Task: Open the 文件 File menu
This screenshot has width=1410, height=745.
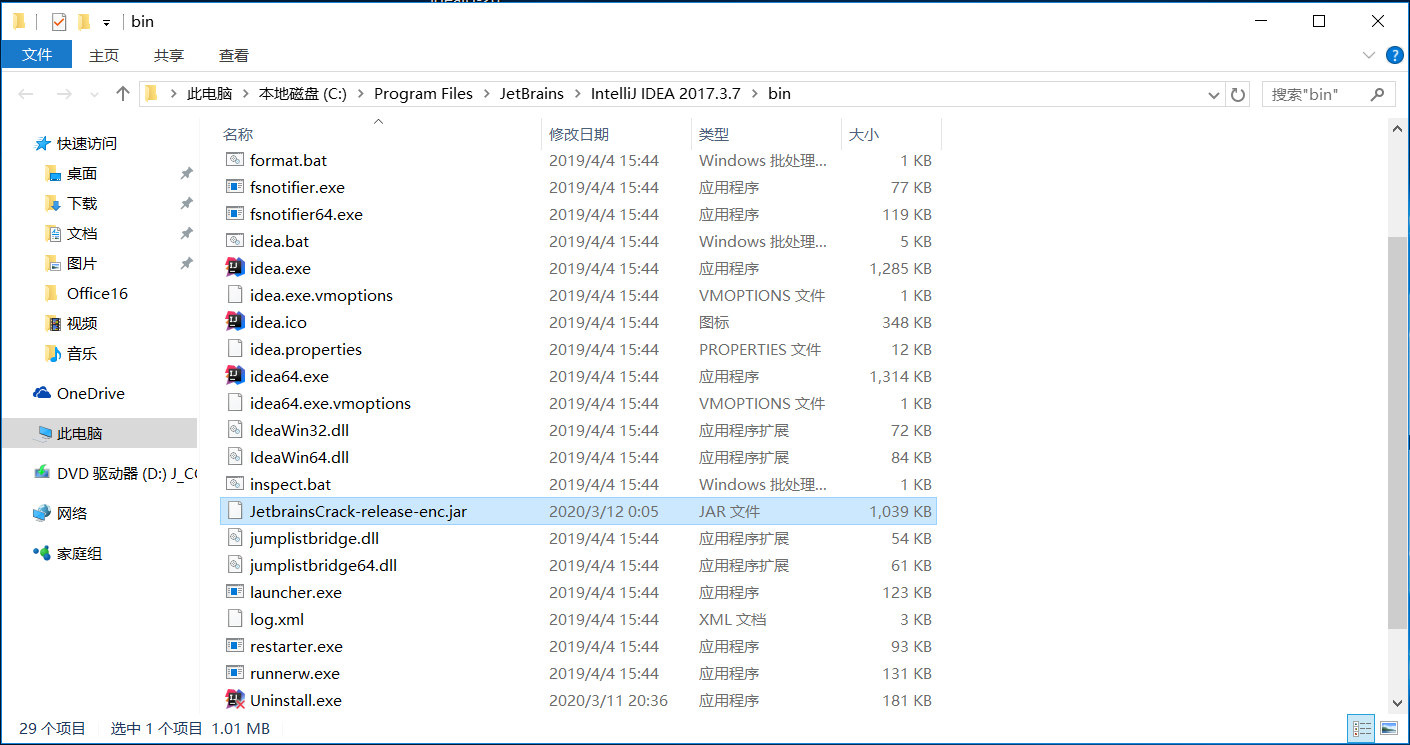Action: point(37,55)
